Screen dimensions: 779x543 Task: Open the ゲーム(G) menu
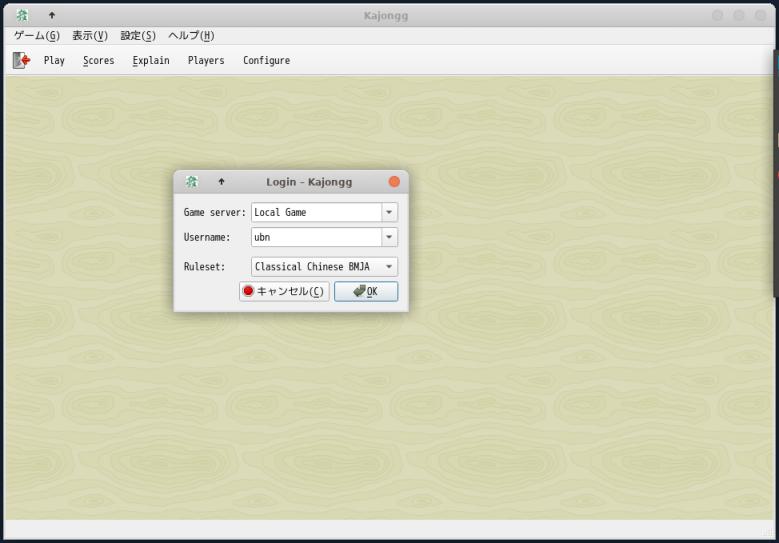(37, 36)
